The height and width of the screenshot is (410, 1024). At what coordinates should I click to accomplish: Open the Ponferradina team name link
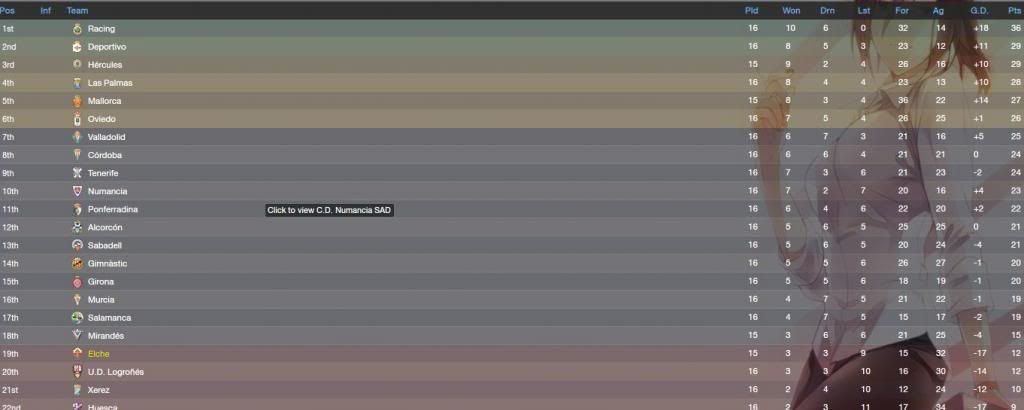click(112, 210)
